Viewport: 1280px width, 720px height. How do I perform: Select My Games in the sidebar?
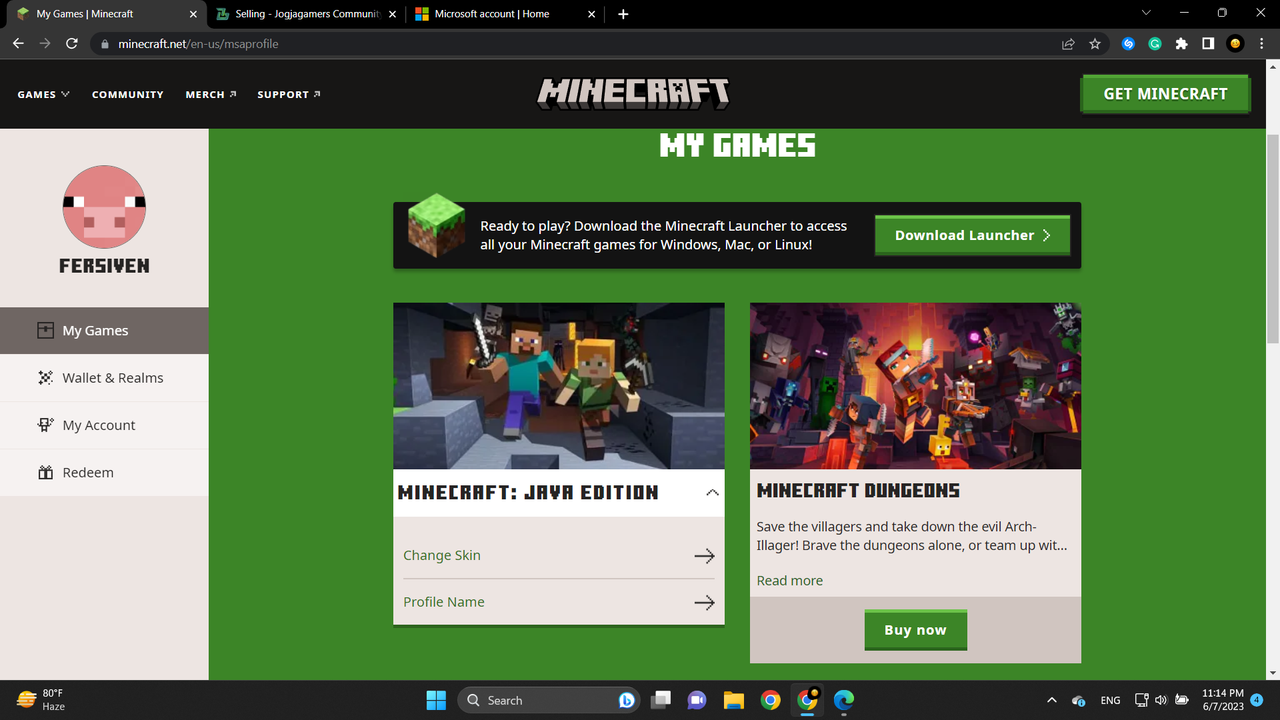point(104,331)
